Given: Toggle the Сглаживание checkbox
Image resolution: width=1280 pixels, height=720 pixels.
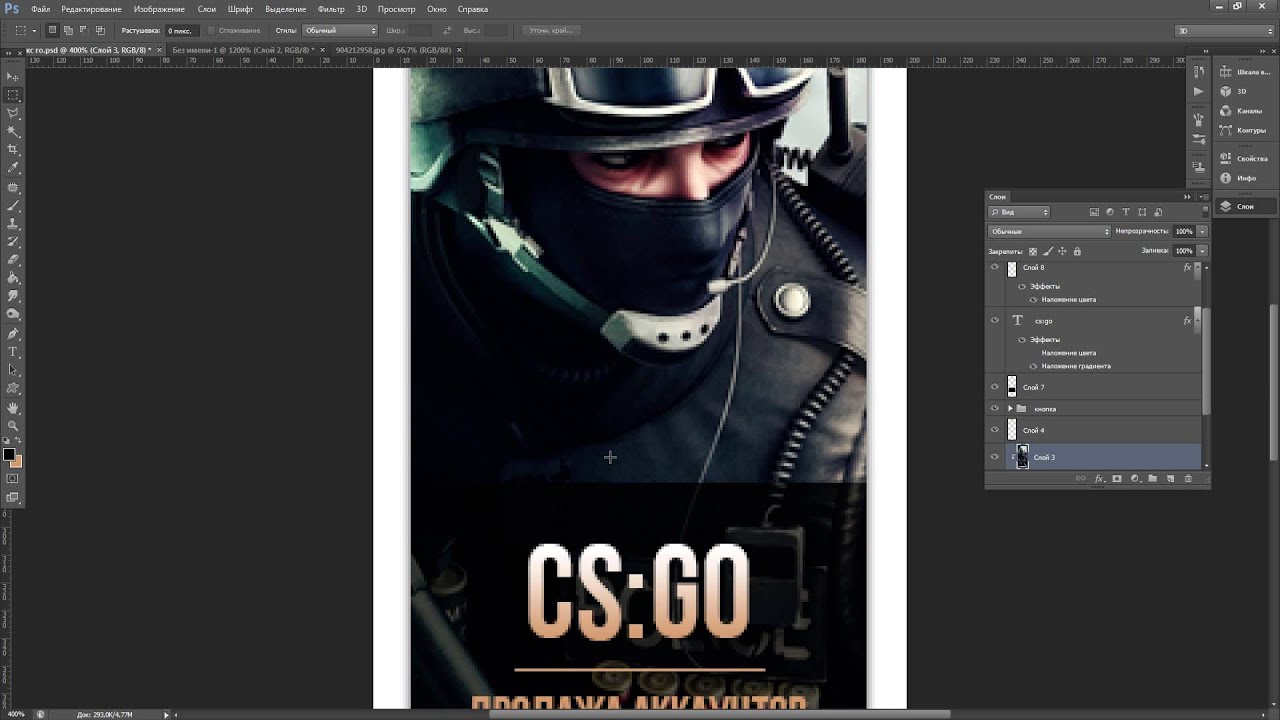Looking at the screenshot, I should click(x=212, y=30).
